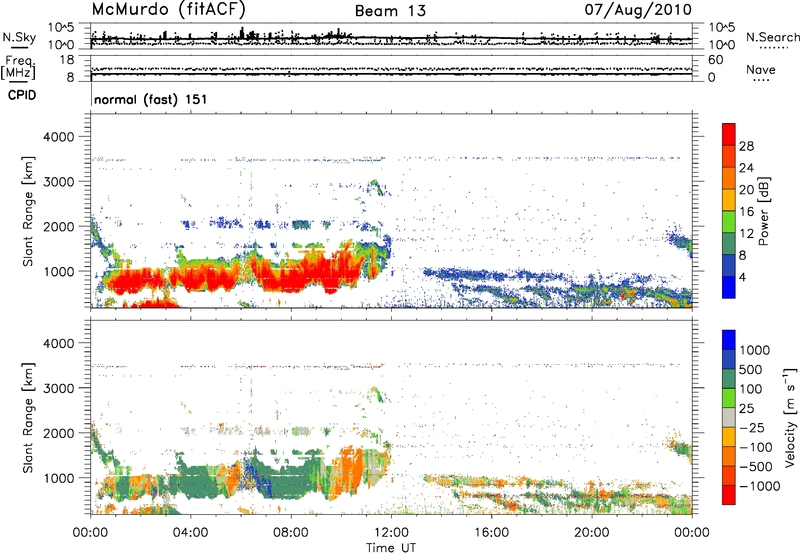This screenshot has width=800, height=554.
Task: Click the noise trace in the top panel
Action: (391, 36)
